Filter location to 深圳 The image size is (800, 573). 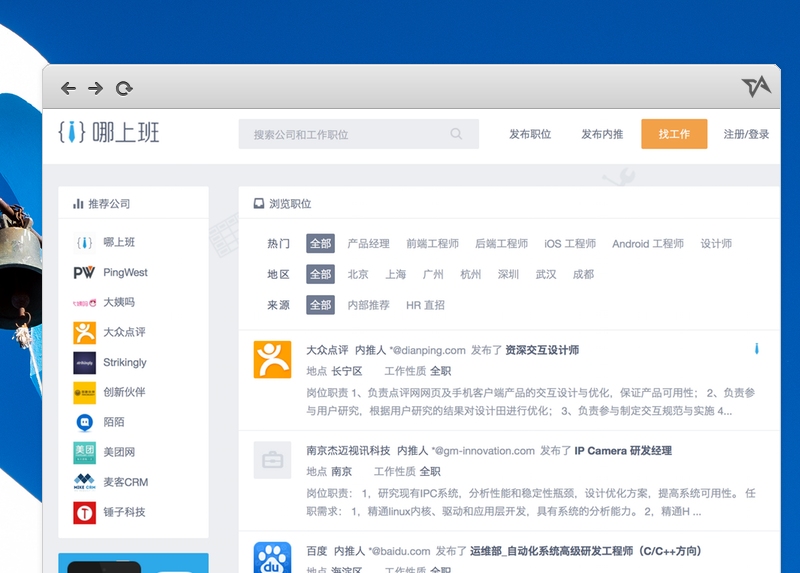[x=508, y=275]
